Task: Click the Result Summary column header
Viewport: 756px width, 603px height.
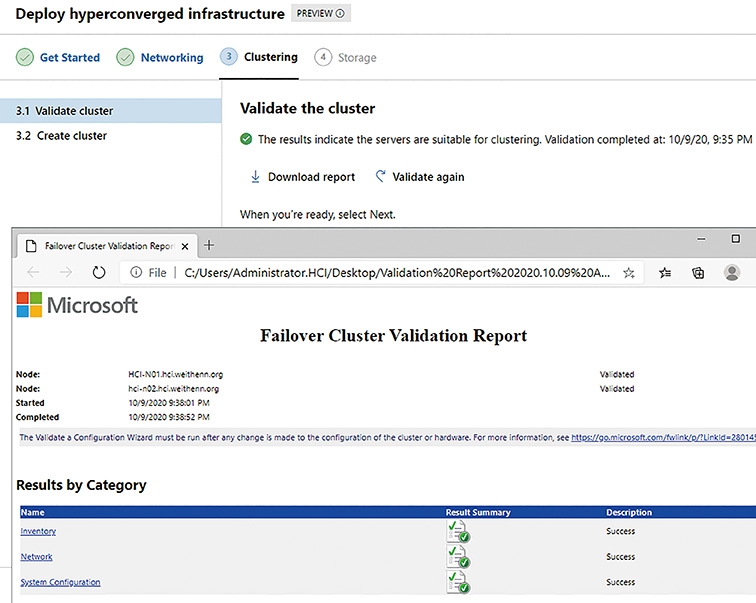Action: point(478,512)
